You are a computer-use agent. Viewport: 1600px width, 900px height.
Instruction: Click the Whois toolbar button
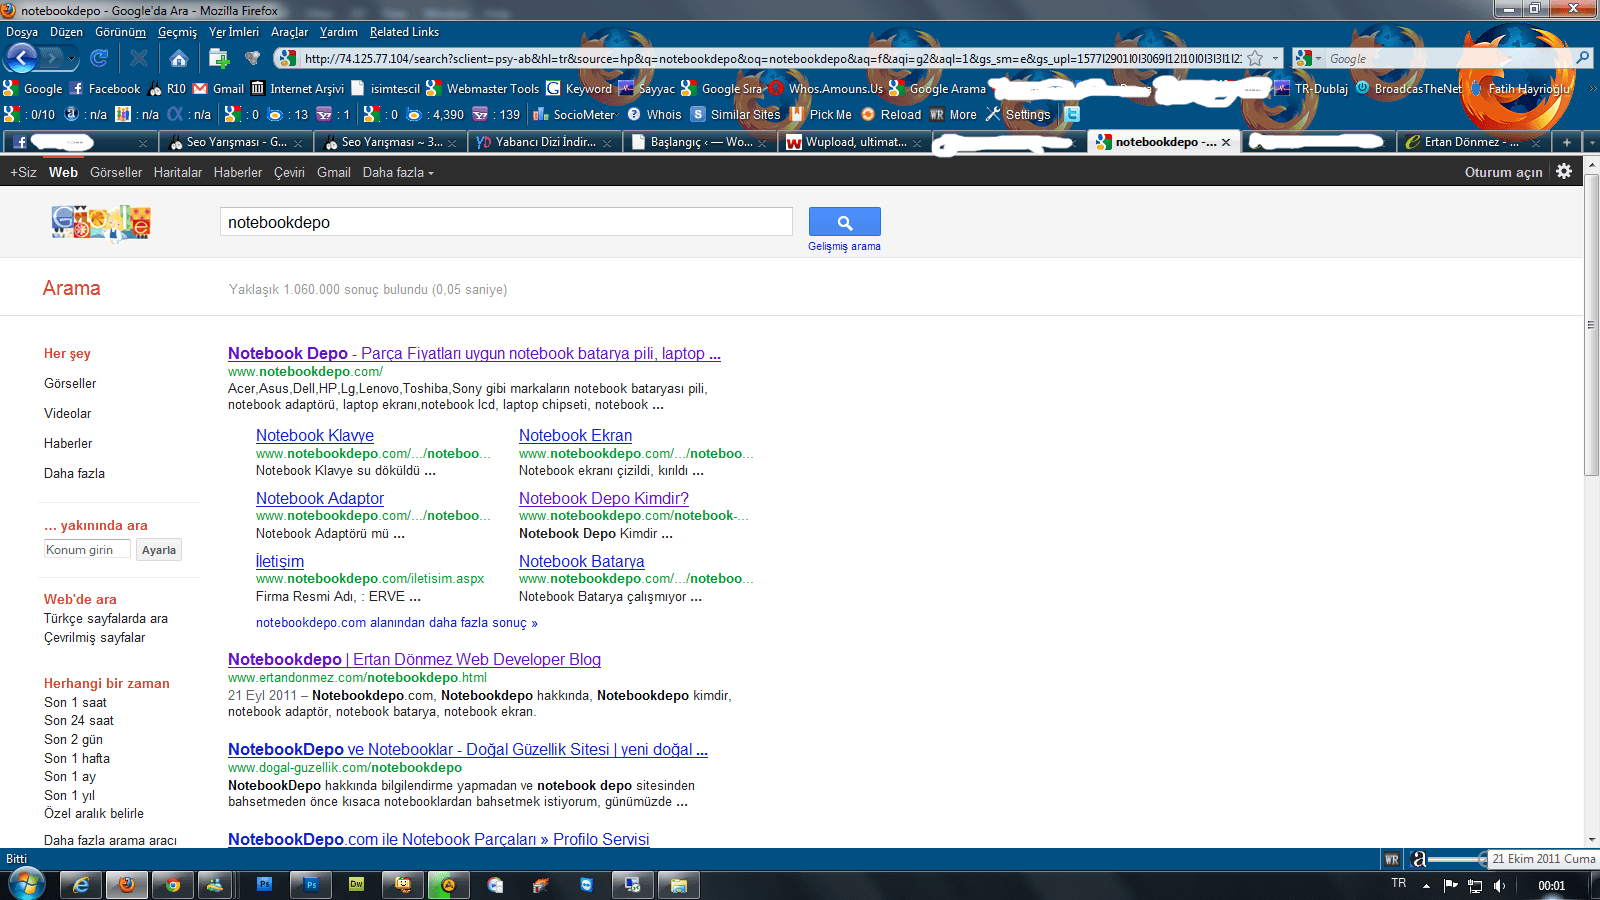(655, 115)
